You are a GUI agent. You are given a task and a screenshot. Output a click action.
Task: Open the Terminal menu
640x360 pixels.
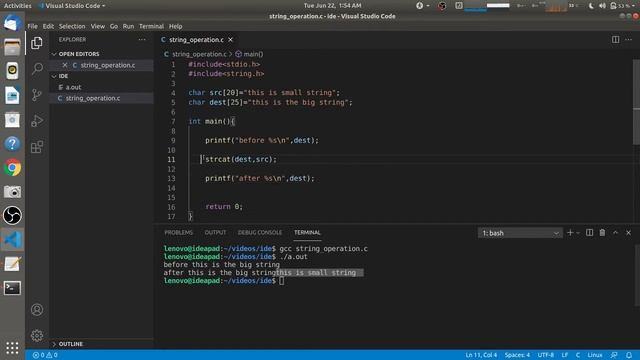(151, 26)
